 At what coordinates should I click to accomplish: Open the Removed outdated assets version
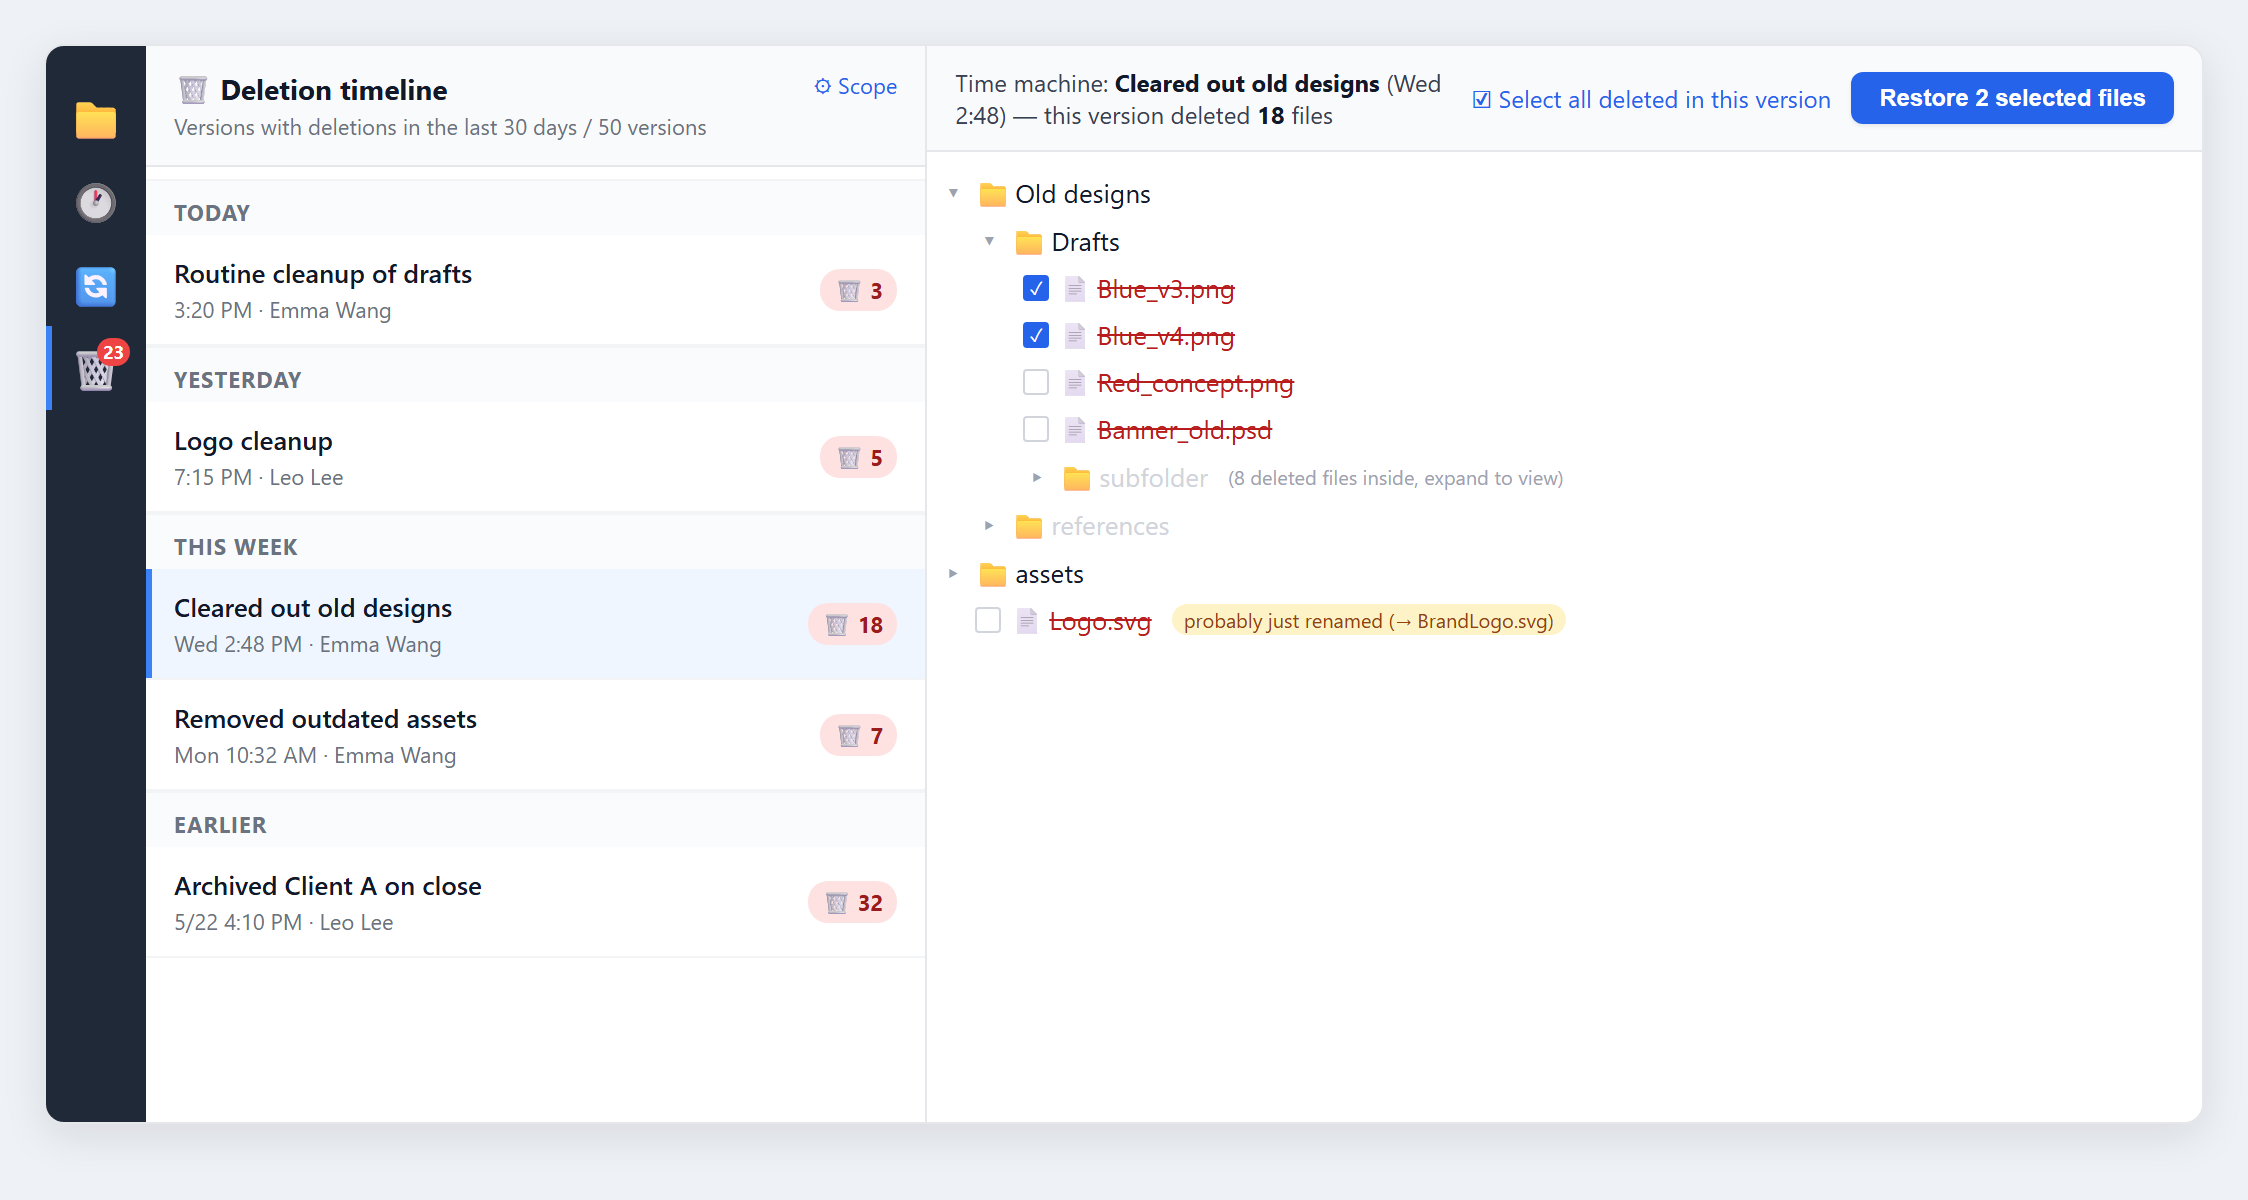pyautogui.click(x=536, y=736)
